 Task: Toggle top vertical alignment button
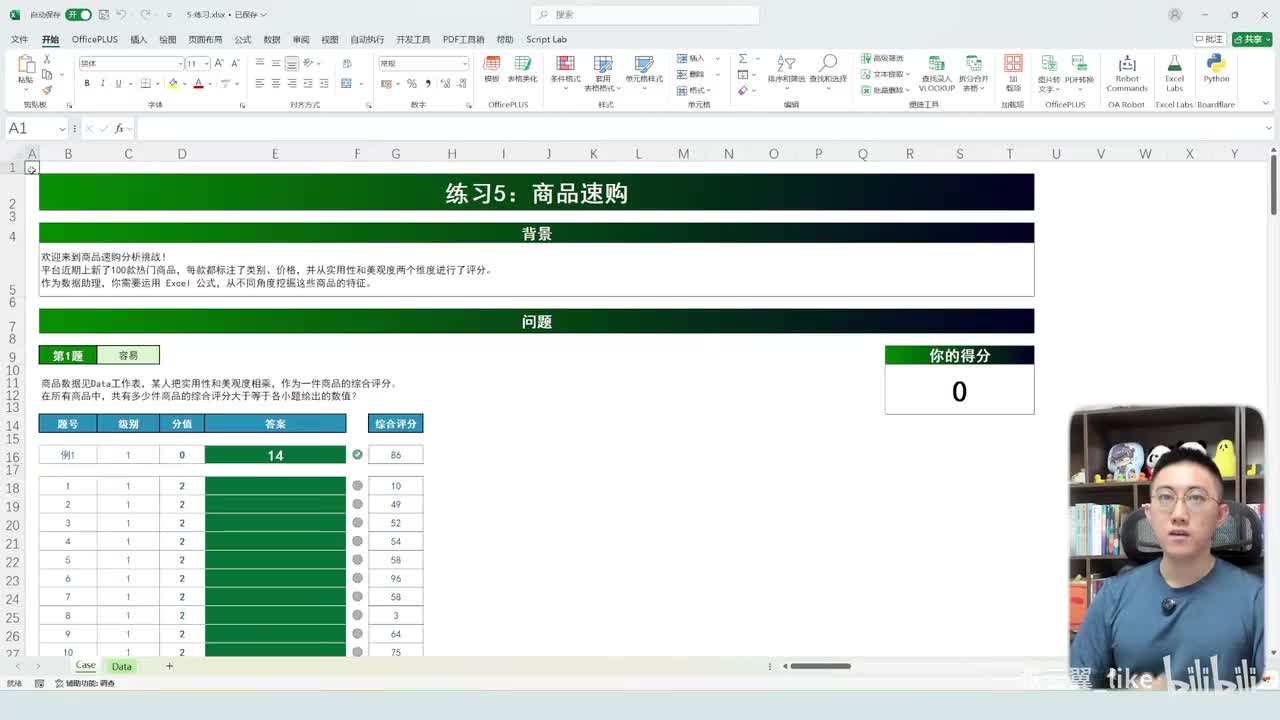pos(260,63)
